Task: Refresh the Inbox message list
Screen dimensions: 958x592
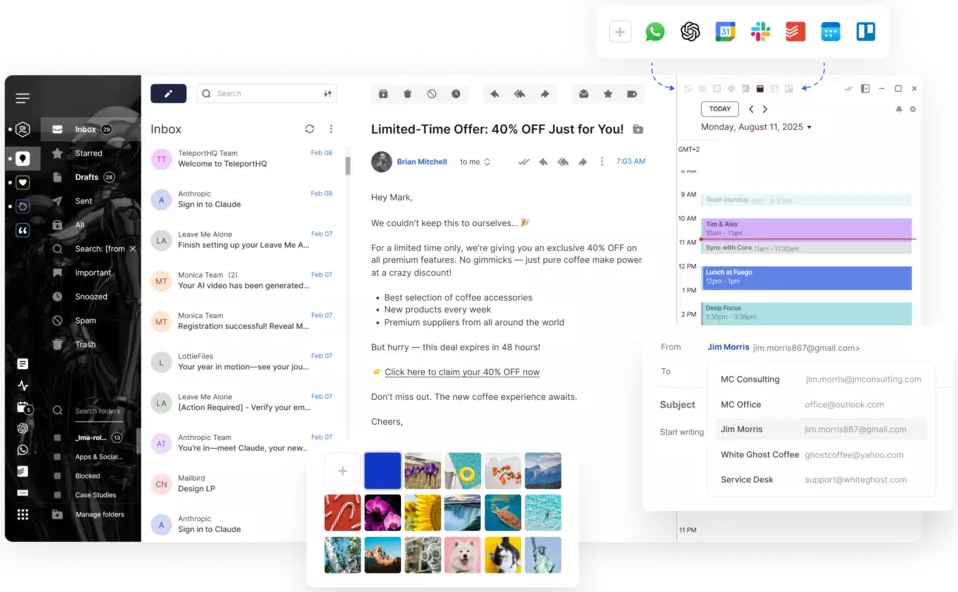Action: click(310, 129)
